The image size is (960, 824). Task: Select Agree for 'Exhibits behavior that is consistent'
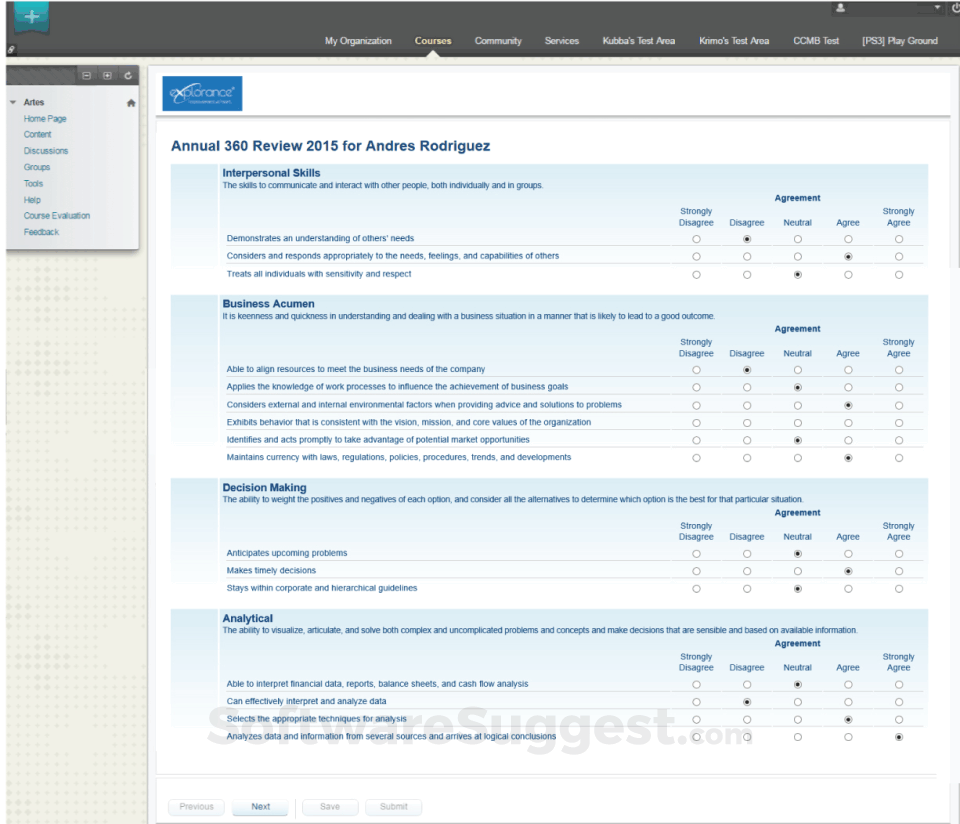point(848,423)
